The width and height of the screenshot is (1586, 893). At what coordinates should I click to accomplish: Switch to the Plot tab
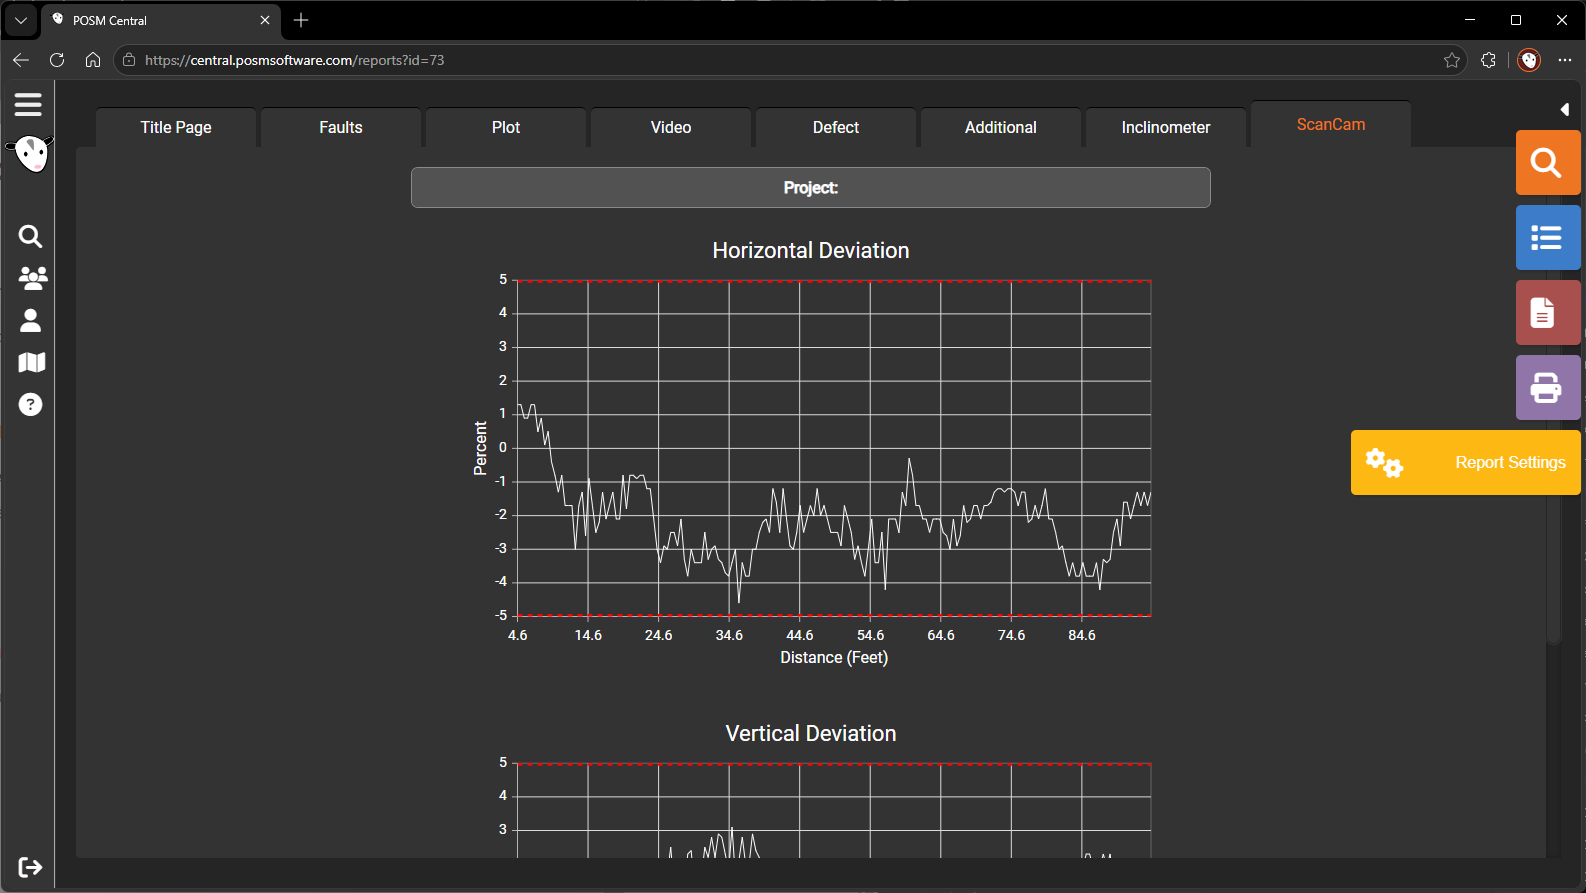tap(506, 127)
